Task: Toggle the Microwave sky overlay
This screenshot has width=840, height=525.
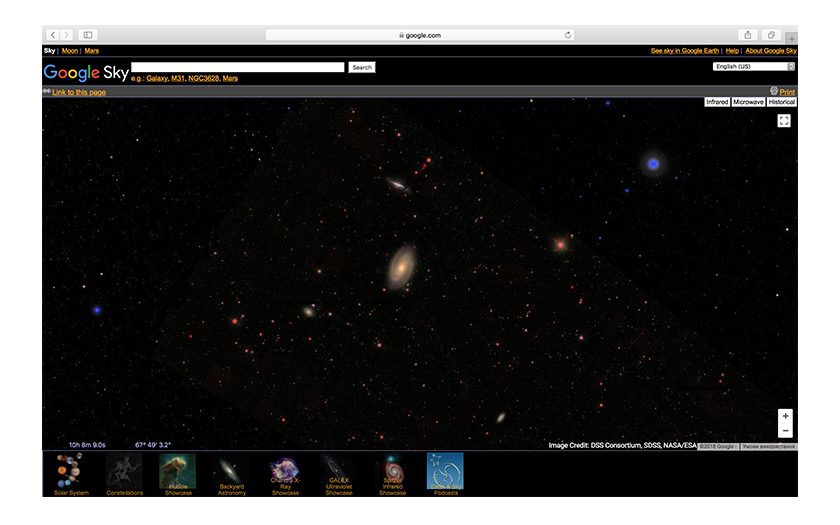Action: (x=748, y=102)
